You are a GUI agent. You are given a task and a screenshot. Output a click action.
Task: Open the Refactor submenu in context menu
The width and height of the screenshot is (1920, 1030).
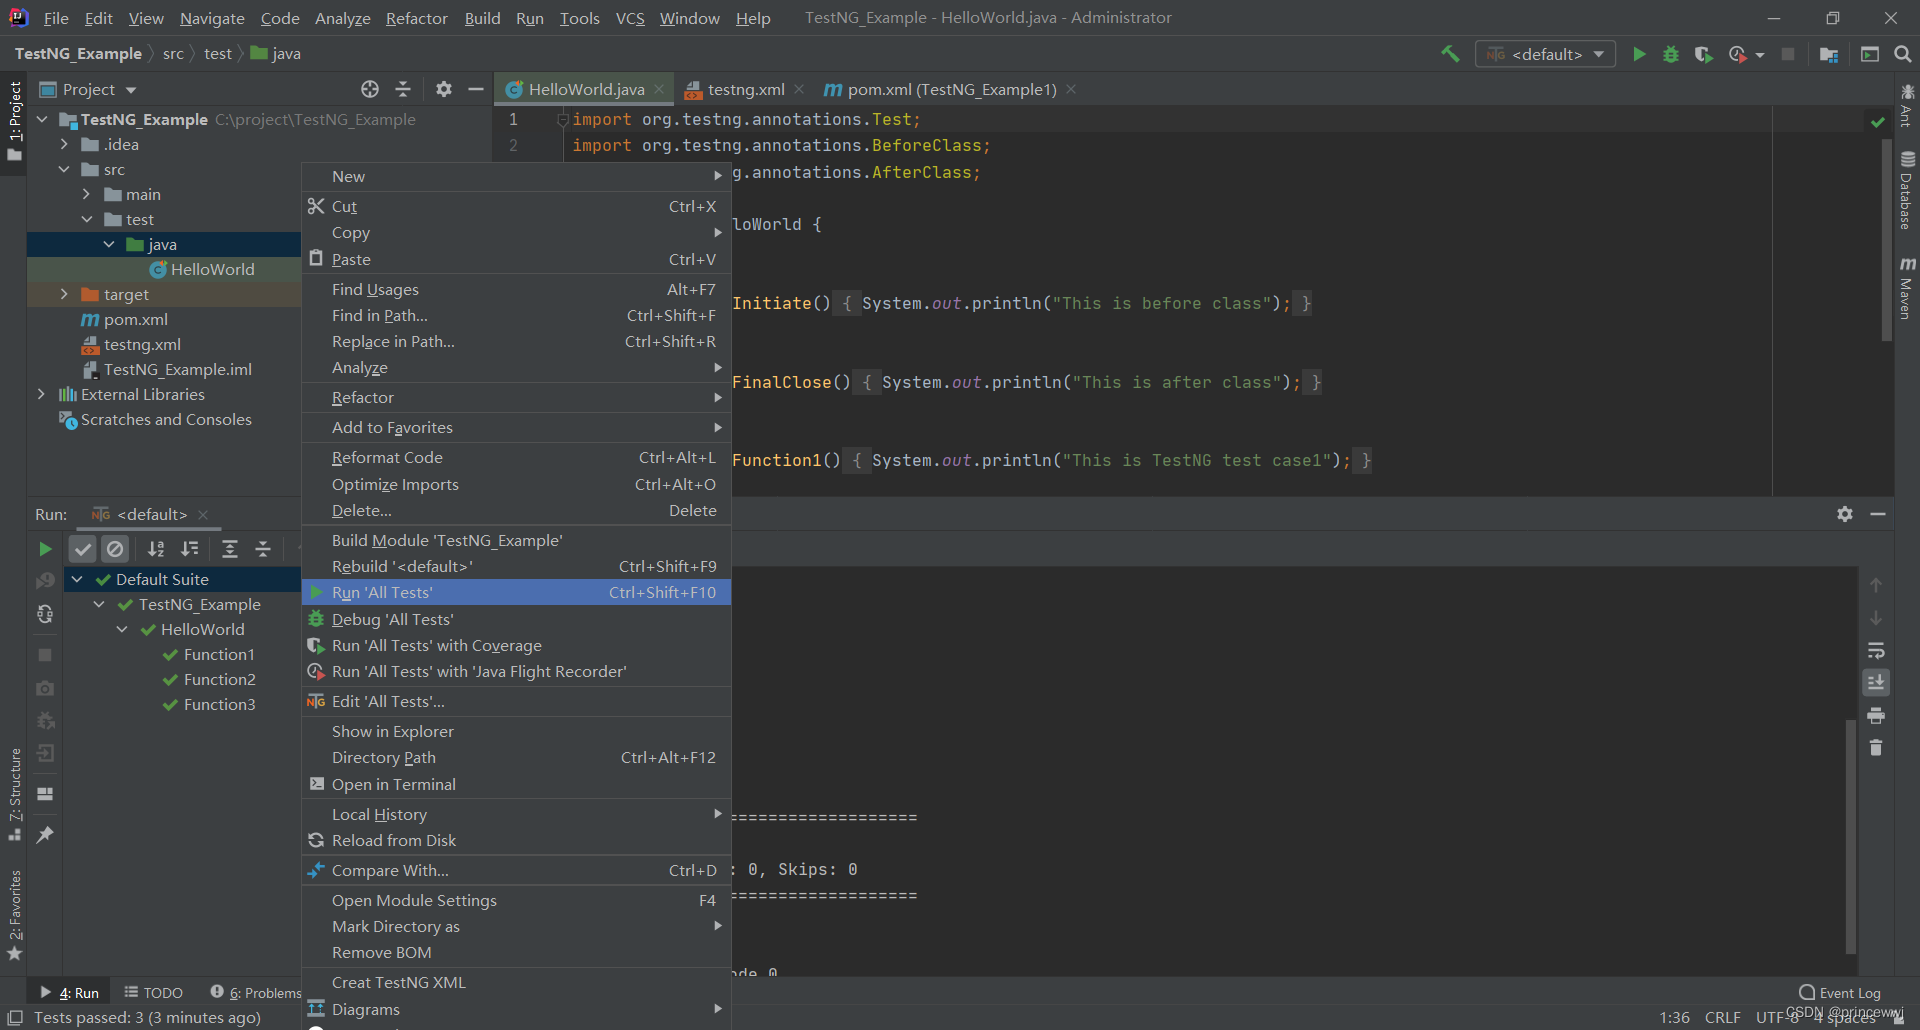coord(516,397)
